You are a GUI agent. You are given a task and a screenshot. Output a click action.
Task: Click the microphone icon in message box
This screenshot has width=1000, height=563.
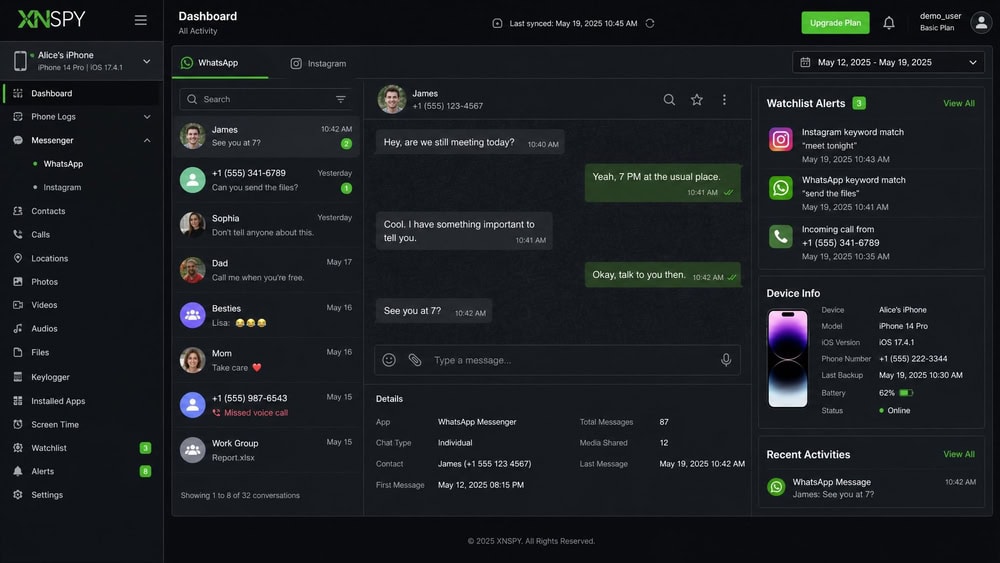click(x=726, y=360)
